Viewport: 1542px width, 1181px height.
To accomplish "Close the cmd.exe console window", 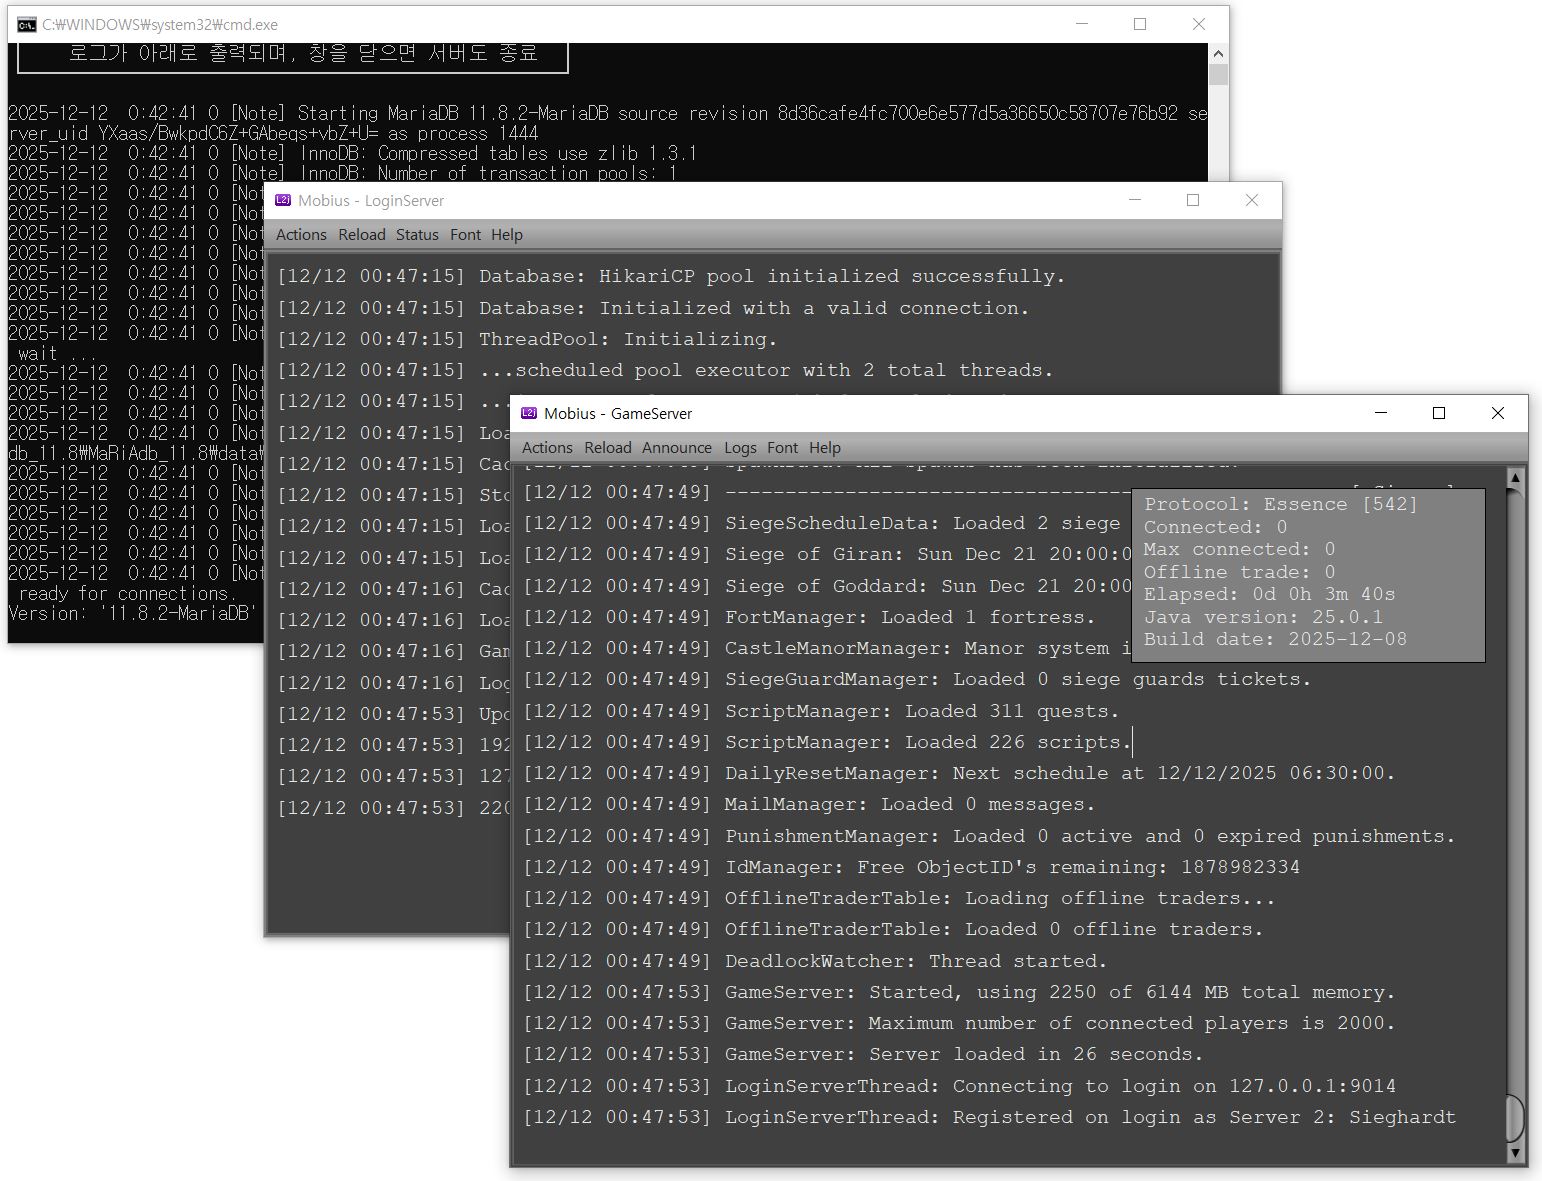I will (x=1198, y=25).
